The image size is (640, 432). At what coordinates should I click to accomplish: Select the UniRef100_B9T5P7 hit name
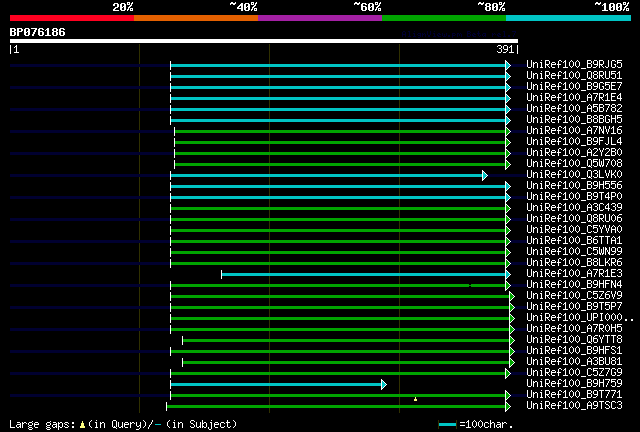pos(574,307)
